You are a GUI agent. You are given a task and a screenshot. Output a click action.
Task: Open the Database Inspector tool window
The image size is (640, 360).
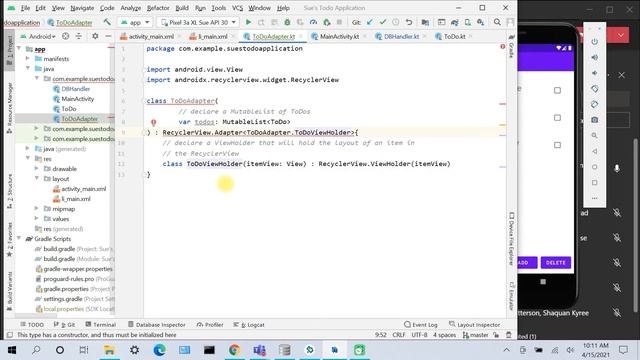157,324
